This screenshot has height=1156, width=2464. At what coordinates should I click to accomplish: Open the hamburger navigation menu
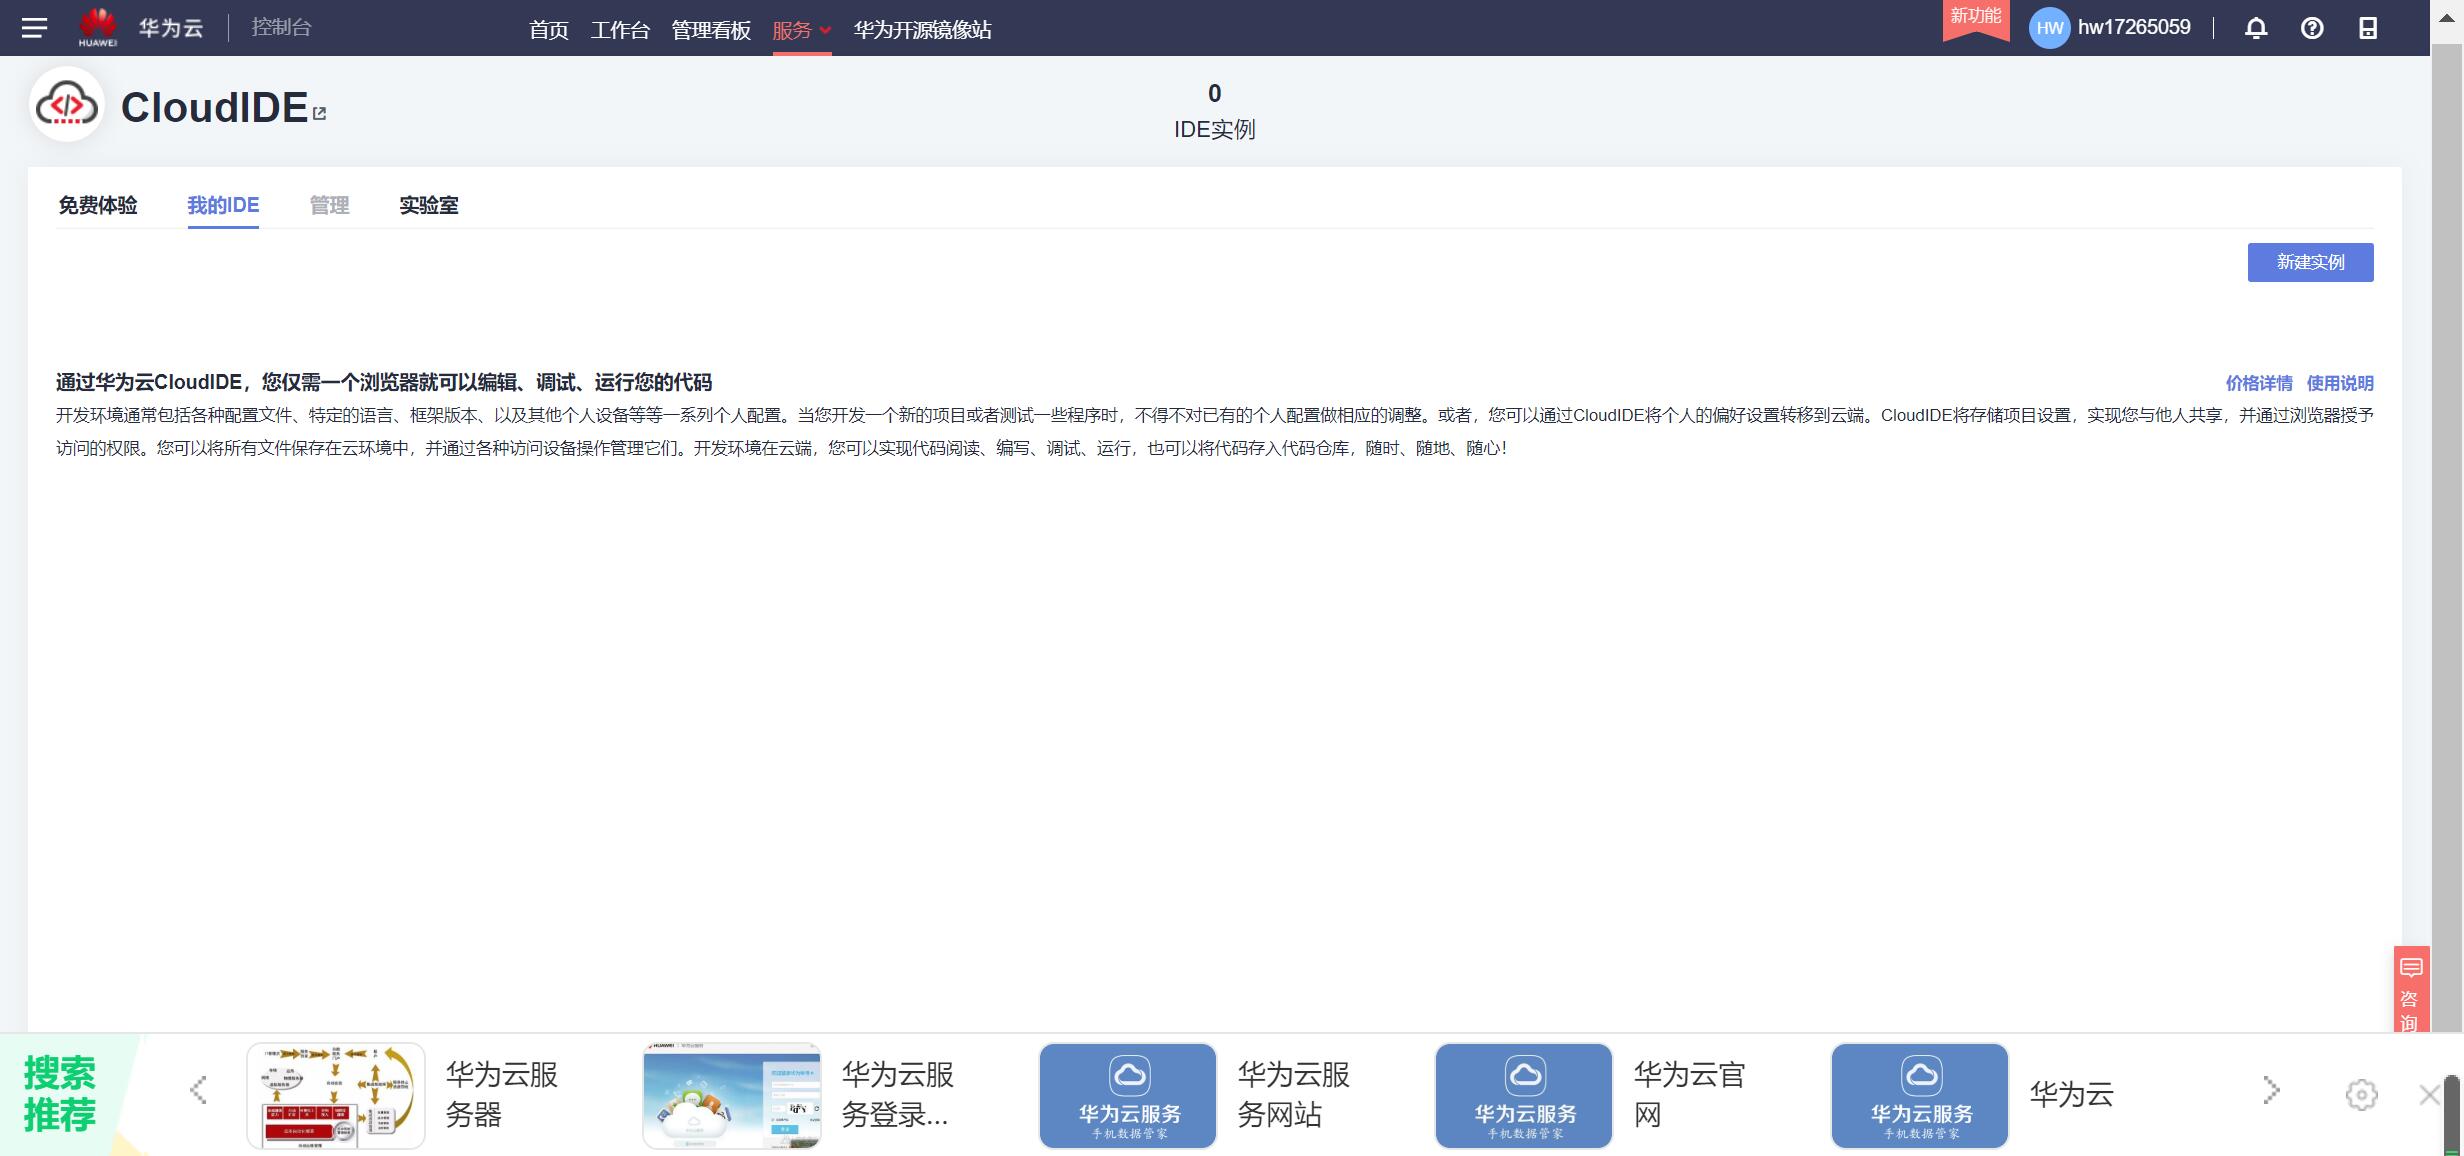(x=34, y=28)
